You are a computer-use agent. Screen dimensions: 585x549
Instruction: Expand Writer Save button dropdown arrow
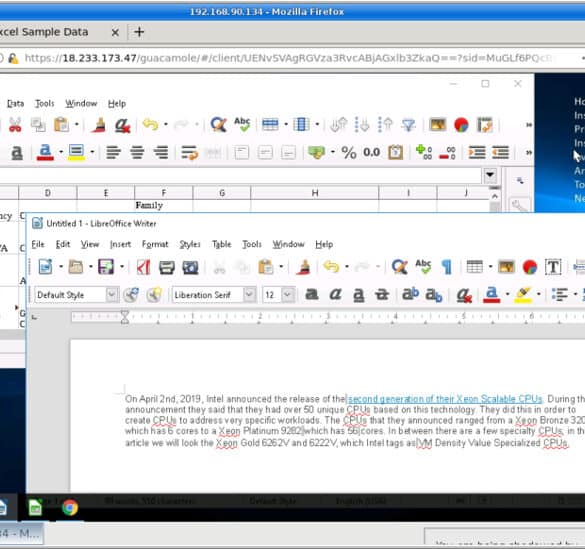coord(122,267)
